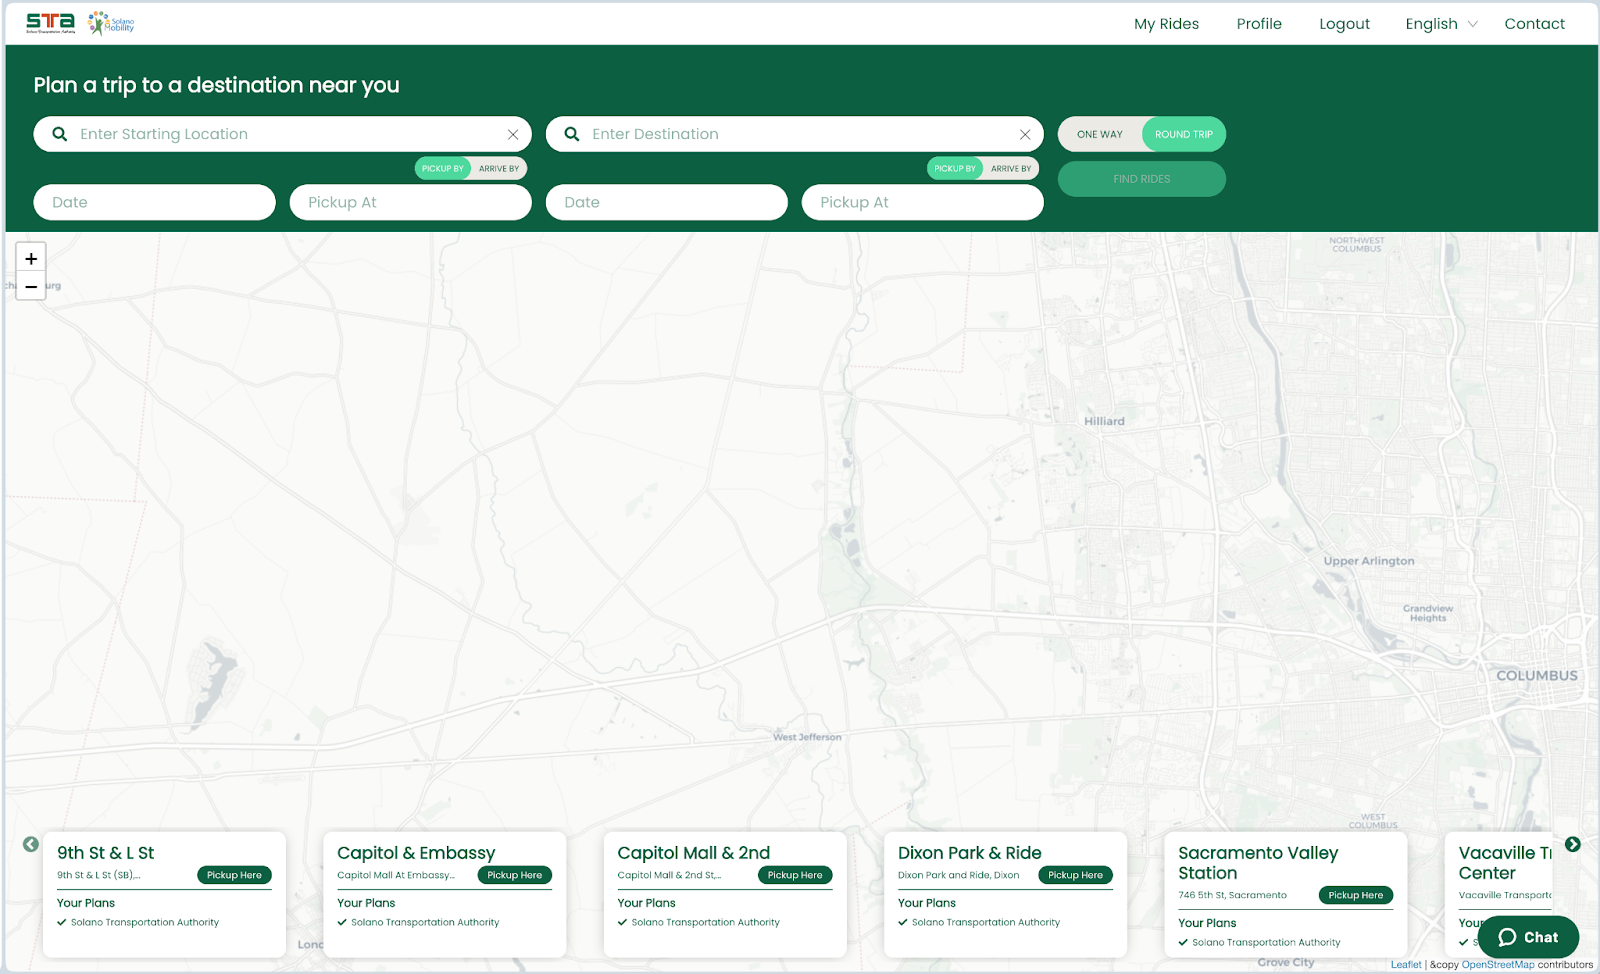Open the outbound Date picker
Image resolution: width=1600 pixels, height=974 pixels.
pos(155,202)
